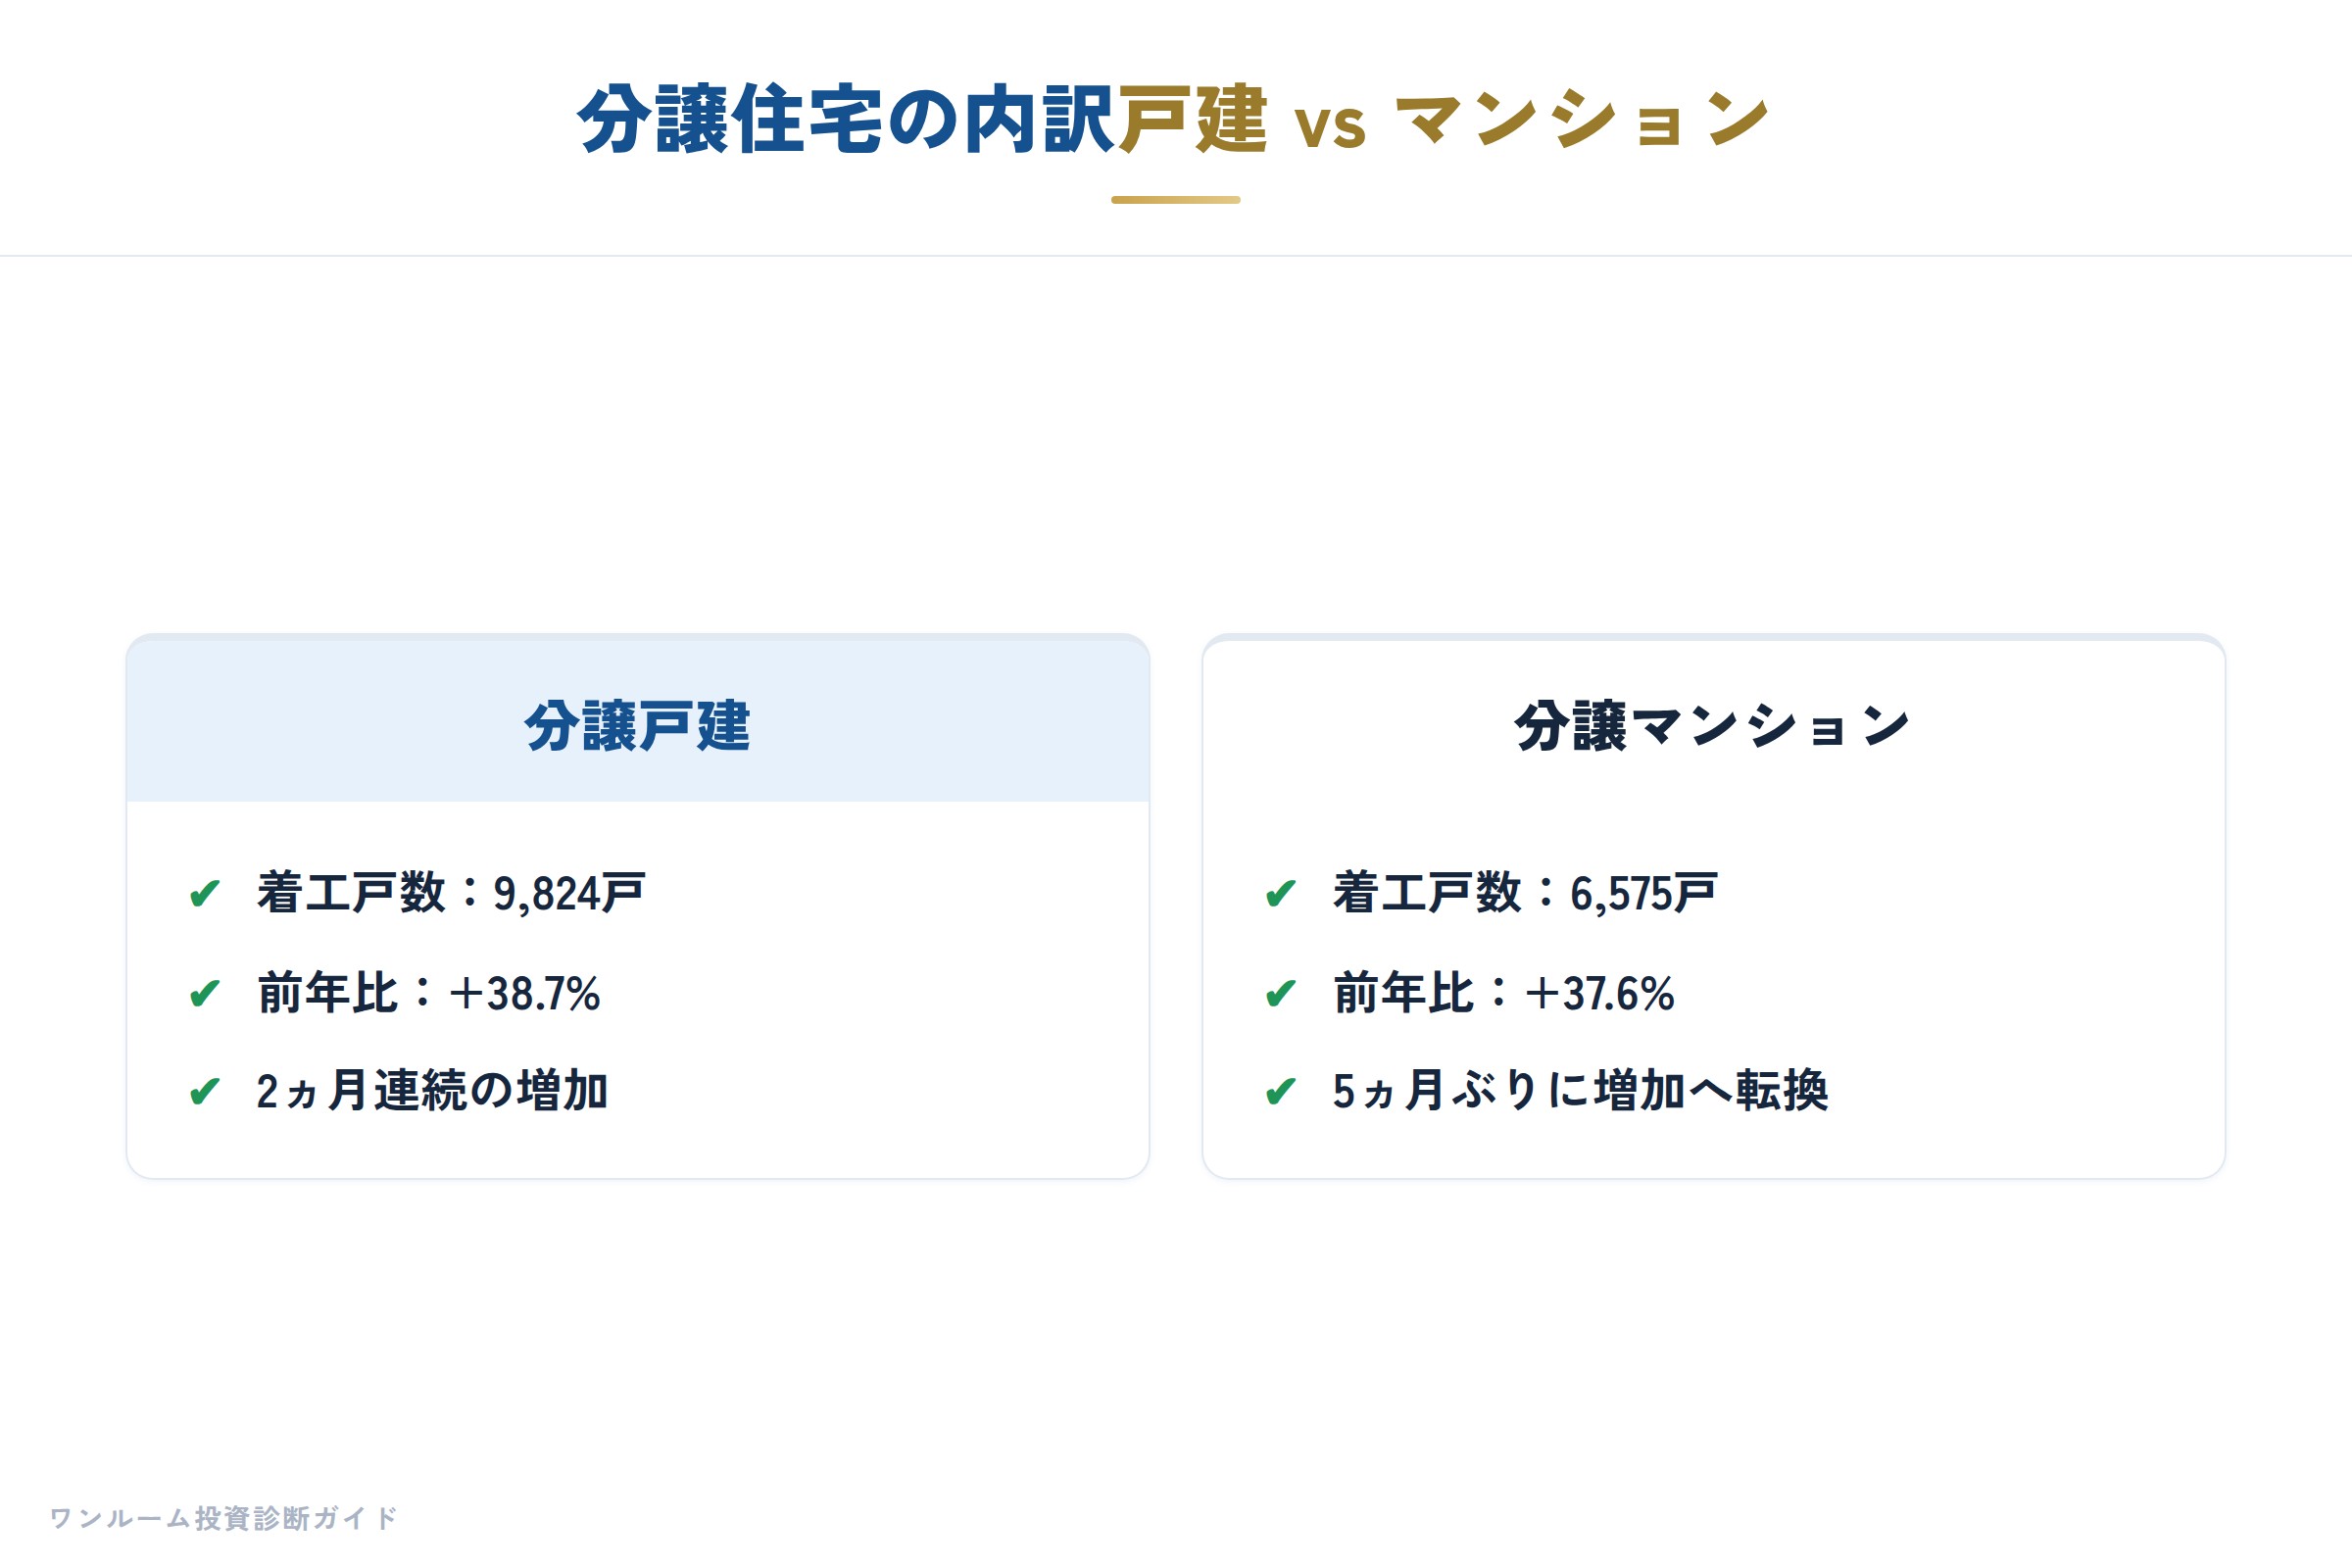Click the 着工戸数：9,824戸 text
Image resolution: width=2352 pixels, height=1568 pixels.
[x=451, y=893]
